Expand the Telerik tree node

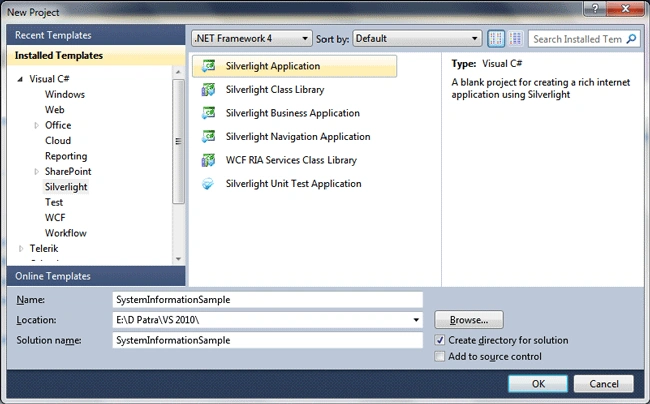[x=21, y=249]
